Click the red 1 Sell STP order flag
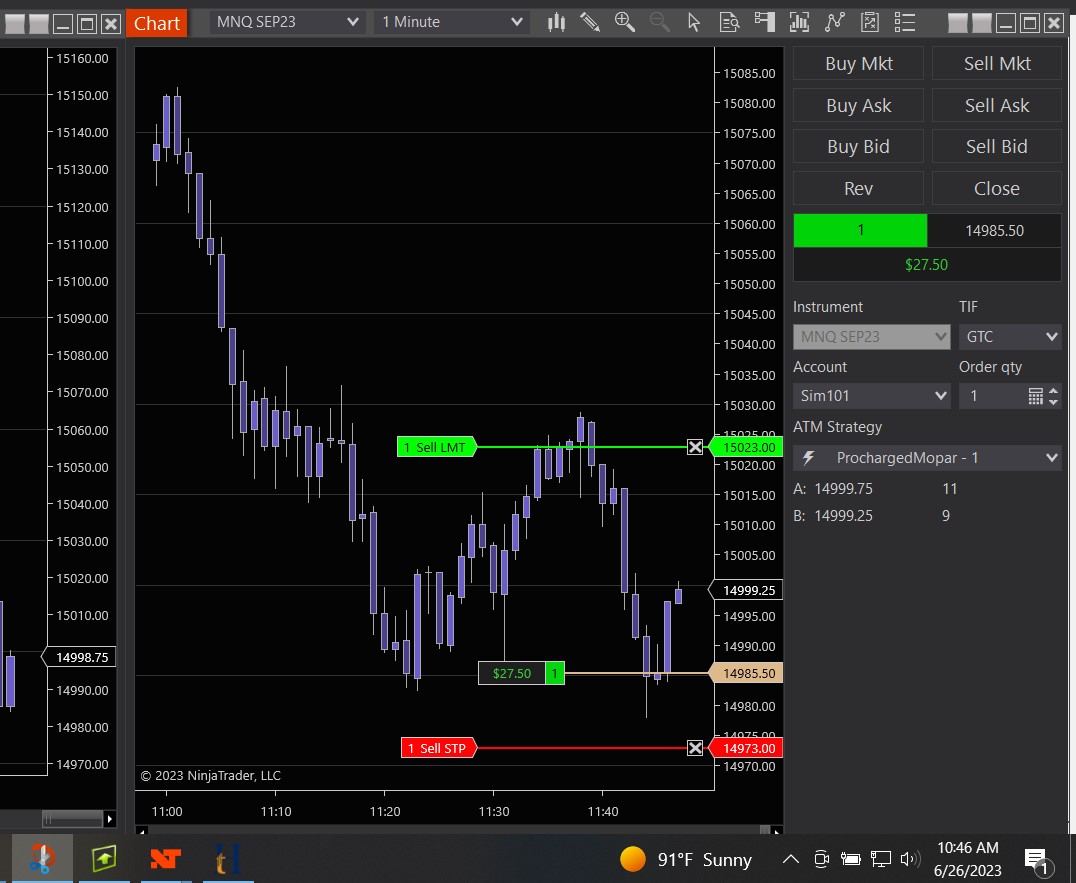 (x=438, y=748)
